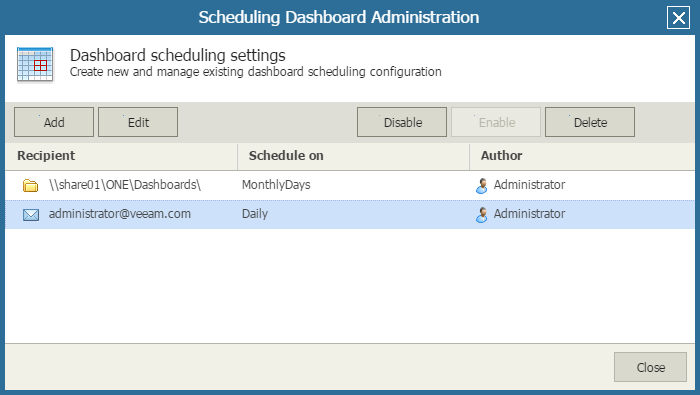Click the email envelope icon
Screen dimensions: 700x395
coord(31,215)
